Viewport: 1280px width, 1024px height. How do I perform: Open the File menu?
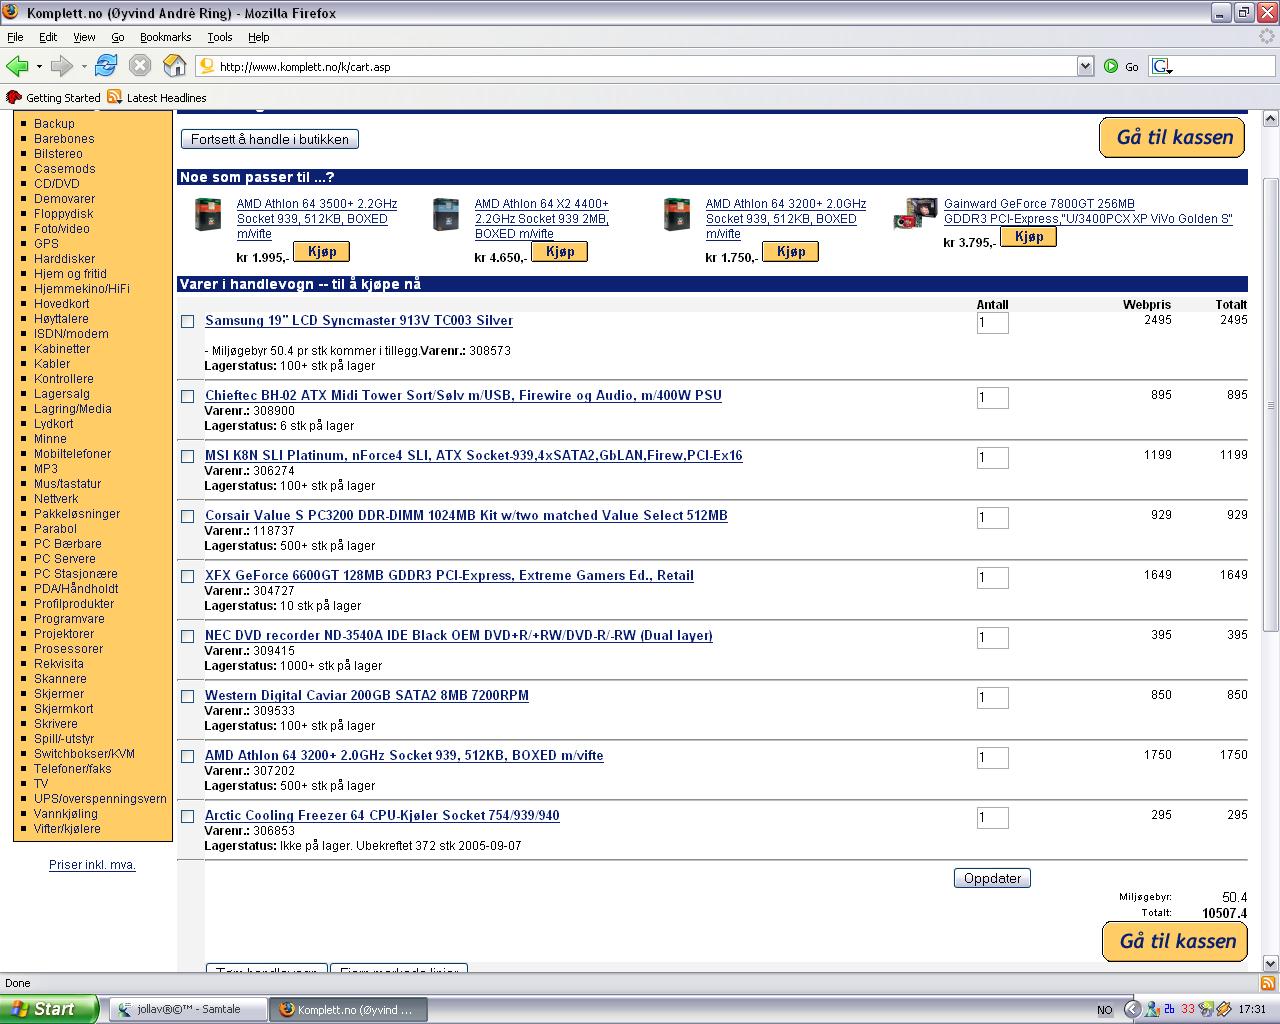[15, 37]
